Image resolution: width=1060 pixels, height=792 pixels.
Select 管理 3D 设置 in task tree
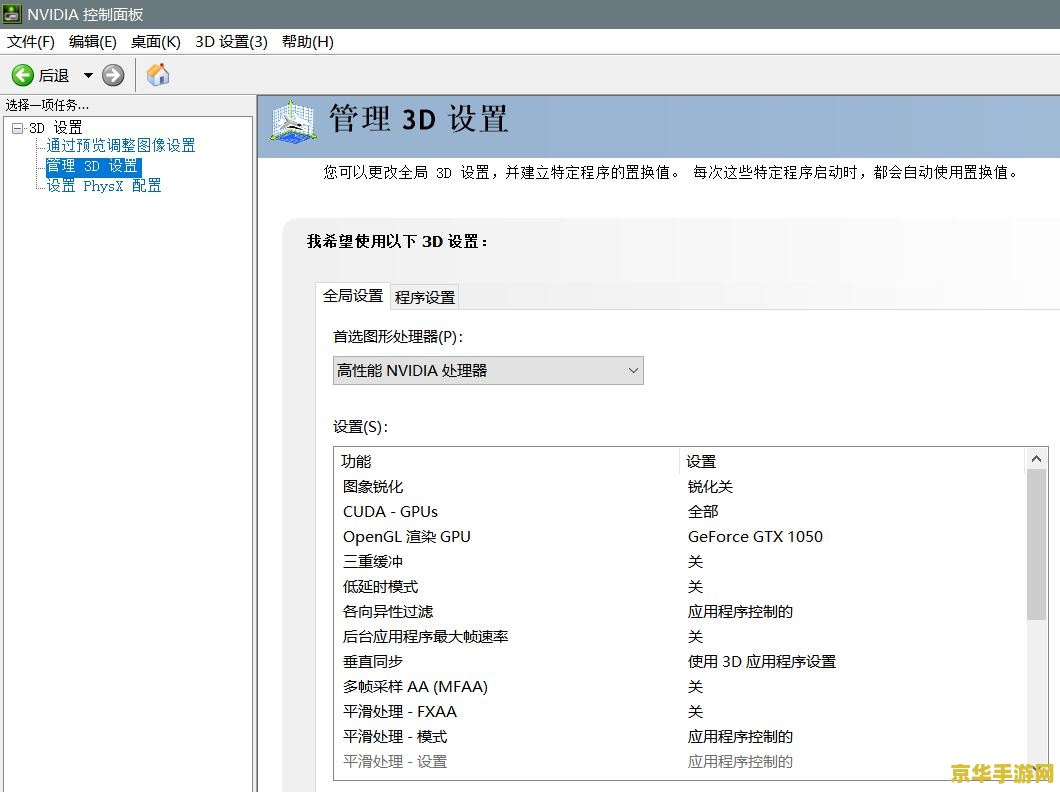click(93, 166)
